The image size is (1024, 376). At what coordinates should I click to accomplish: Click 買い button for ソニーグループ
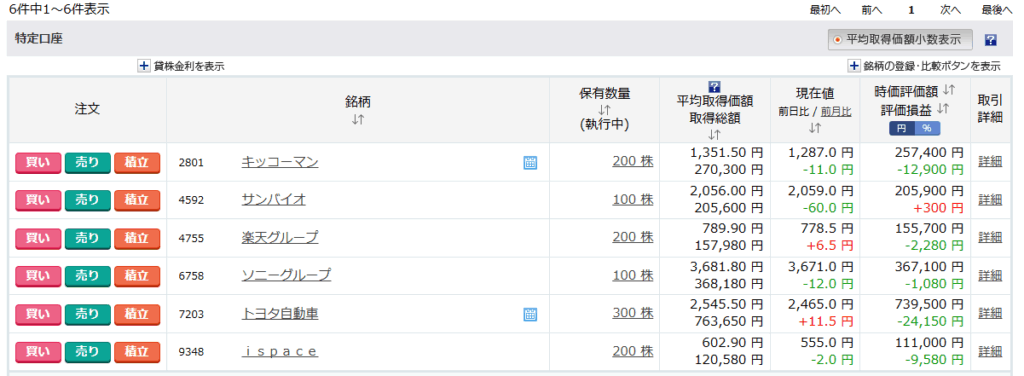point(38,276)
